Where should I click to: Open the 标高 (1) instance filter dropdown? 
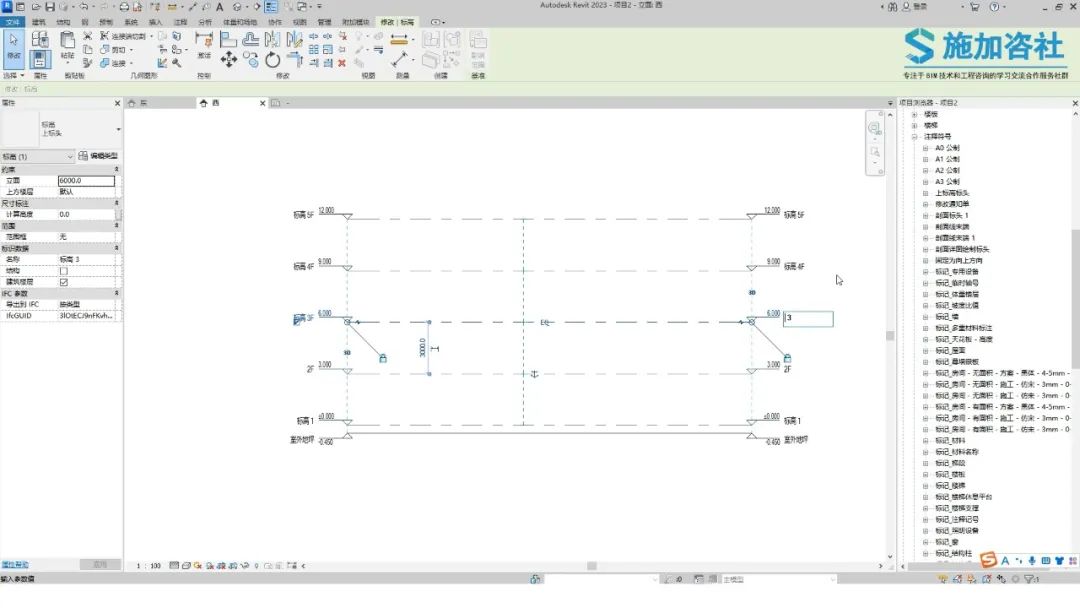37,157
